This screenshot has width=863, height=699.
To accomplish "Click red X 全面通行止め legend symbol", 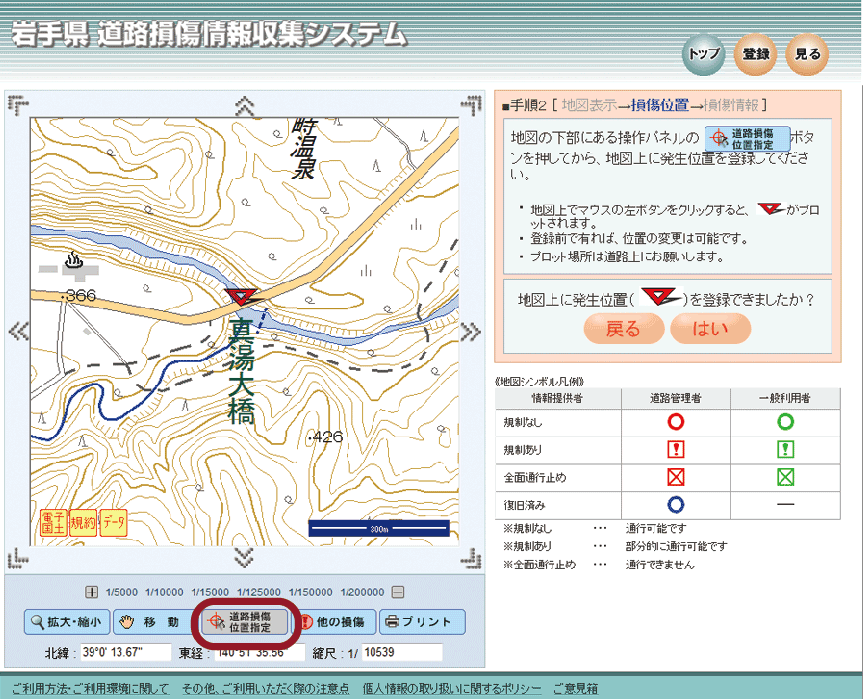I will click(675, 477).
